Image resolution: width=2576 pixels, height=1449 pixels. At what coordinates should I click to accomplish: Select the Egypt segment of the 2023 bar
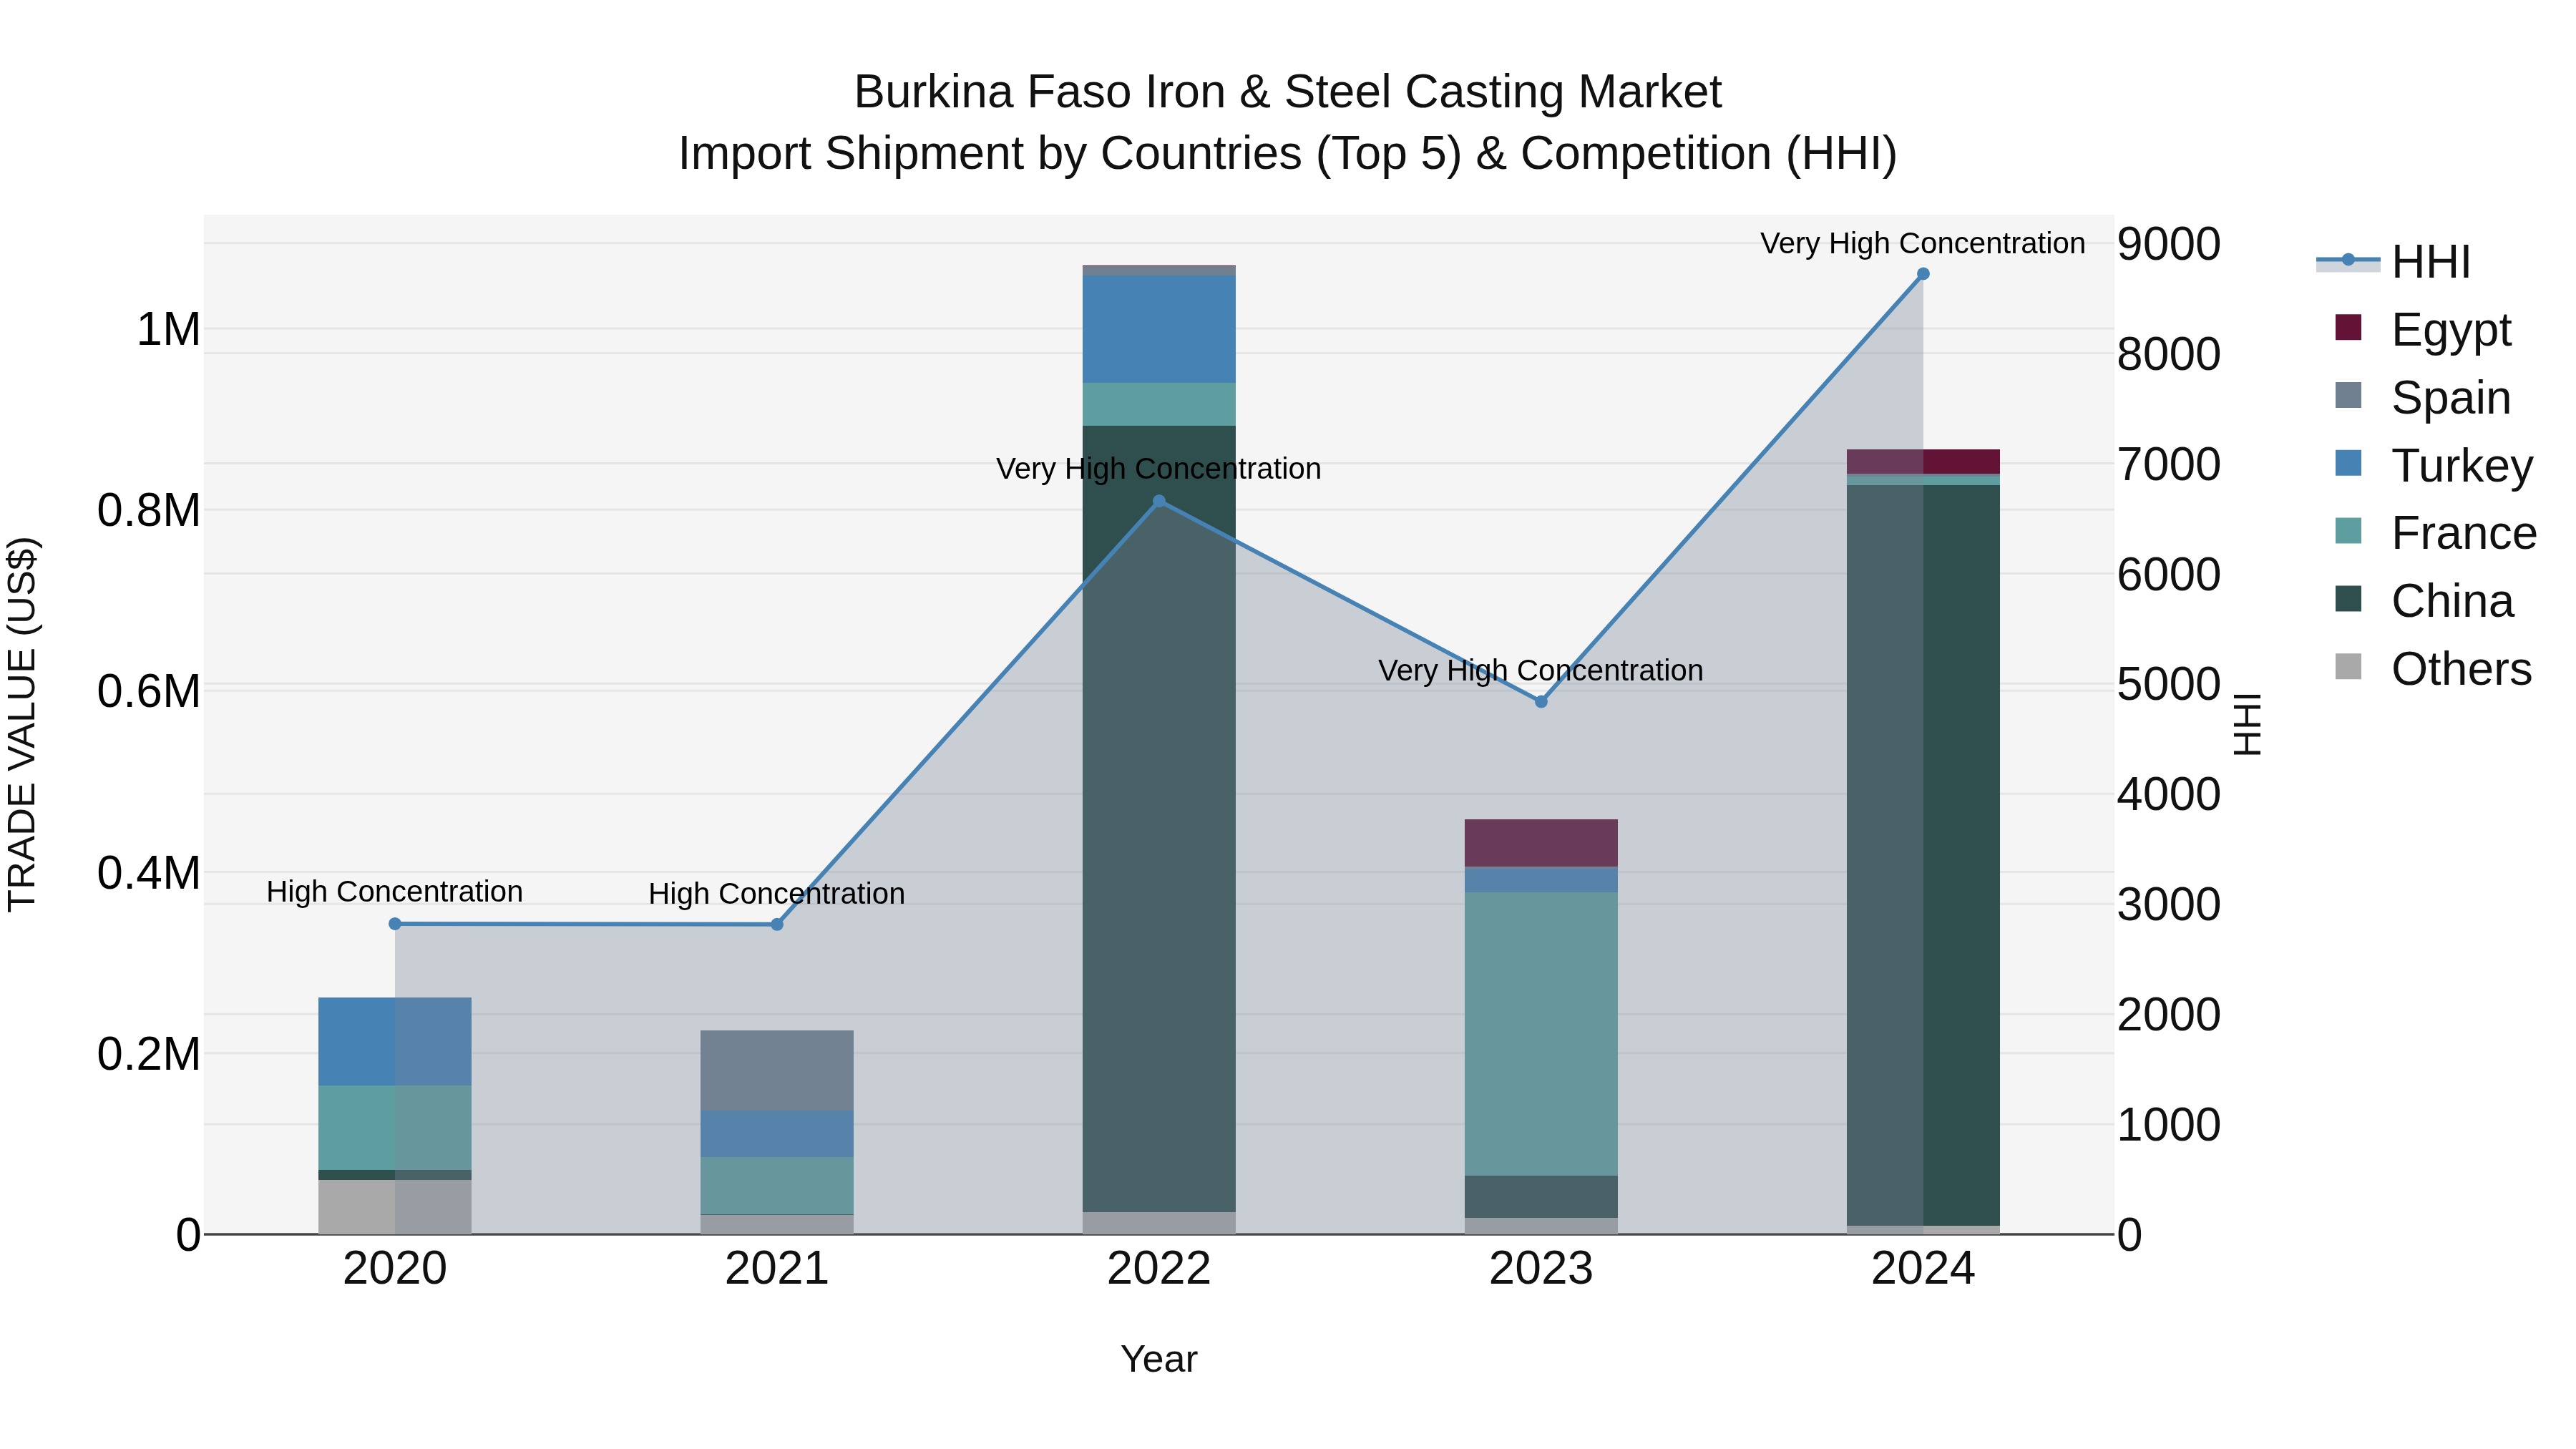tap(1541, 843)
